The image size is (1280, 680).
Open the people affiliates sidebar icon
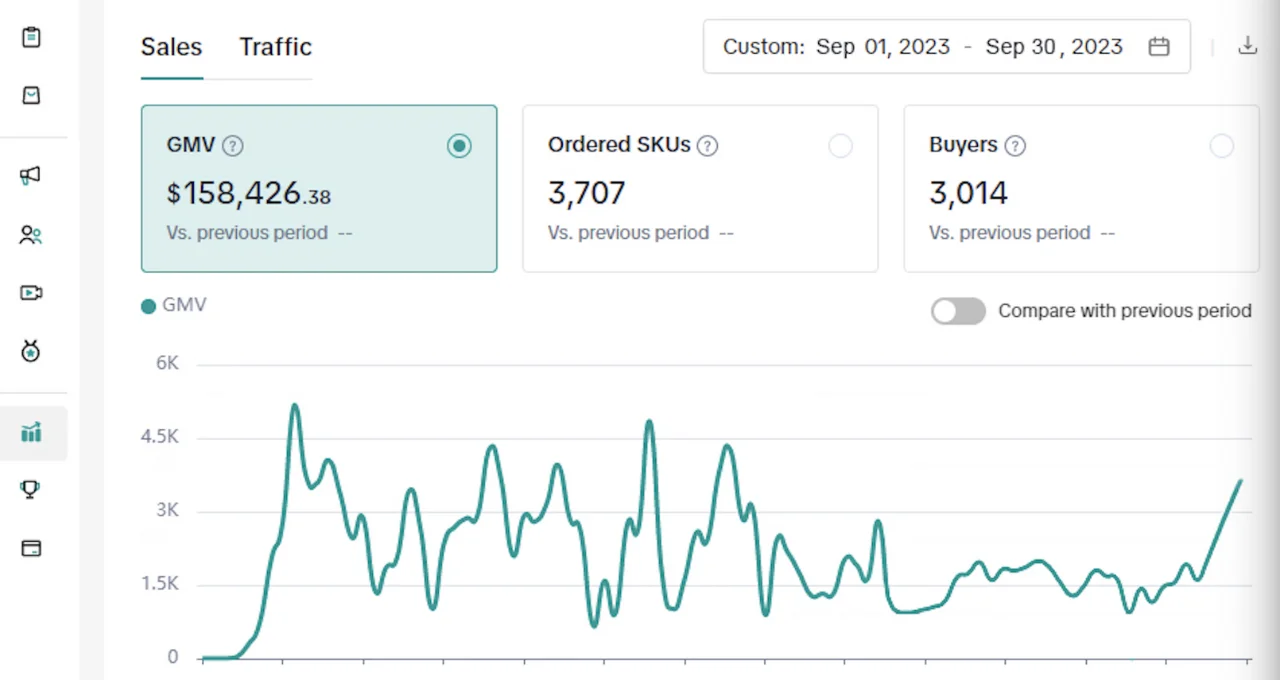[x=31, y=235]
